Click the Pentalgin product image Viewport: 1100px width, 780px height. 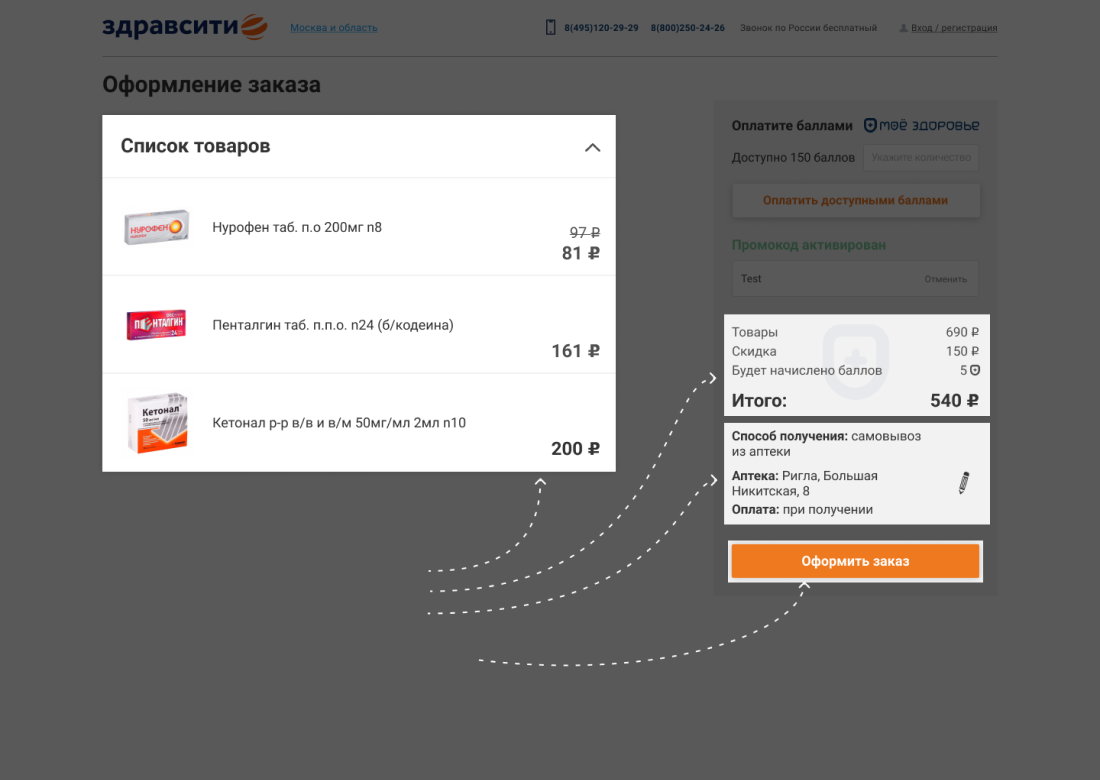tap(156, 325)
